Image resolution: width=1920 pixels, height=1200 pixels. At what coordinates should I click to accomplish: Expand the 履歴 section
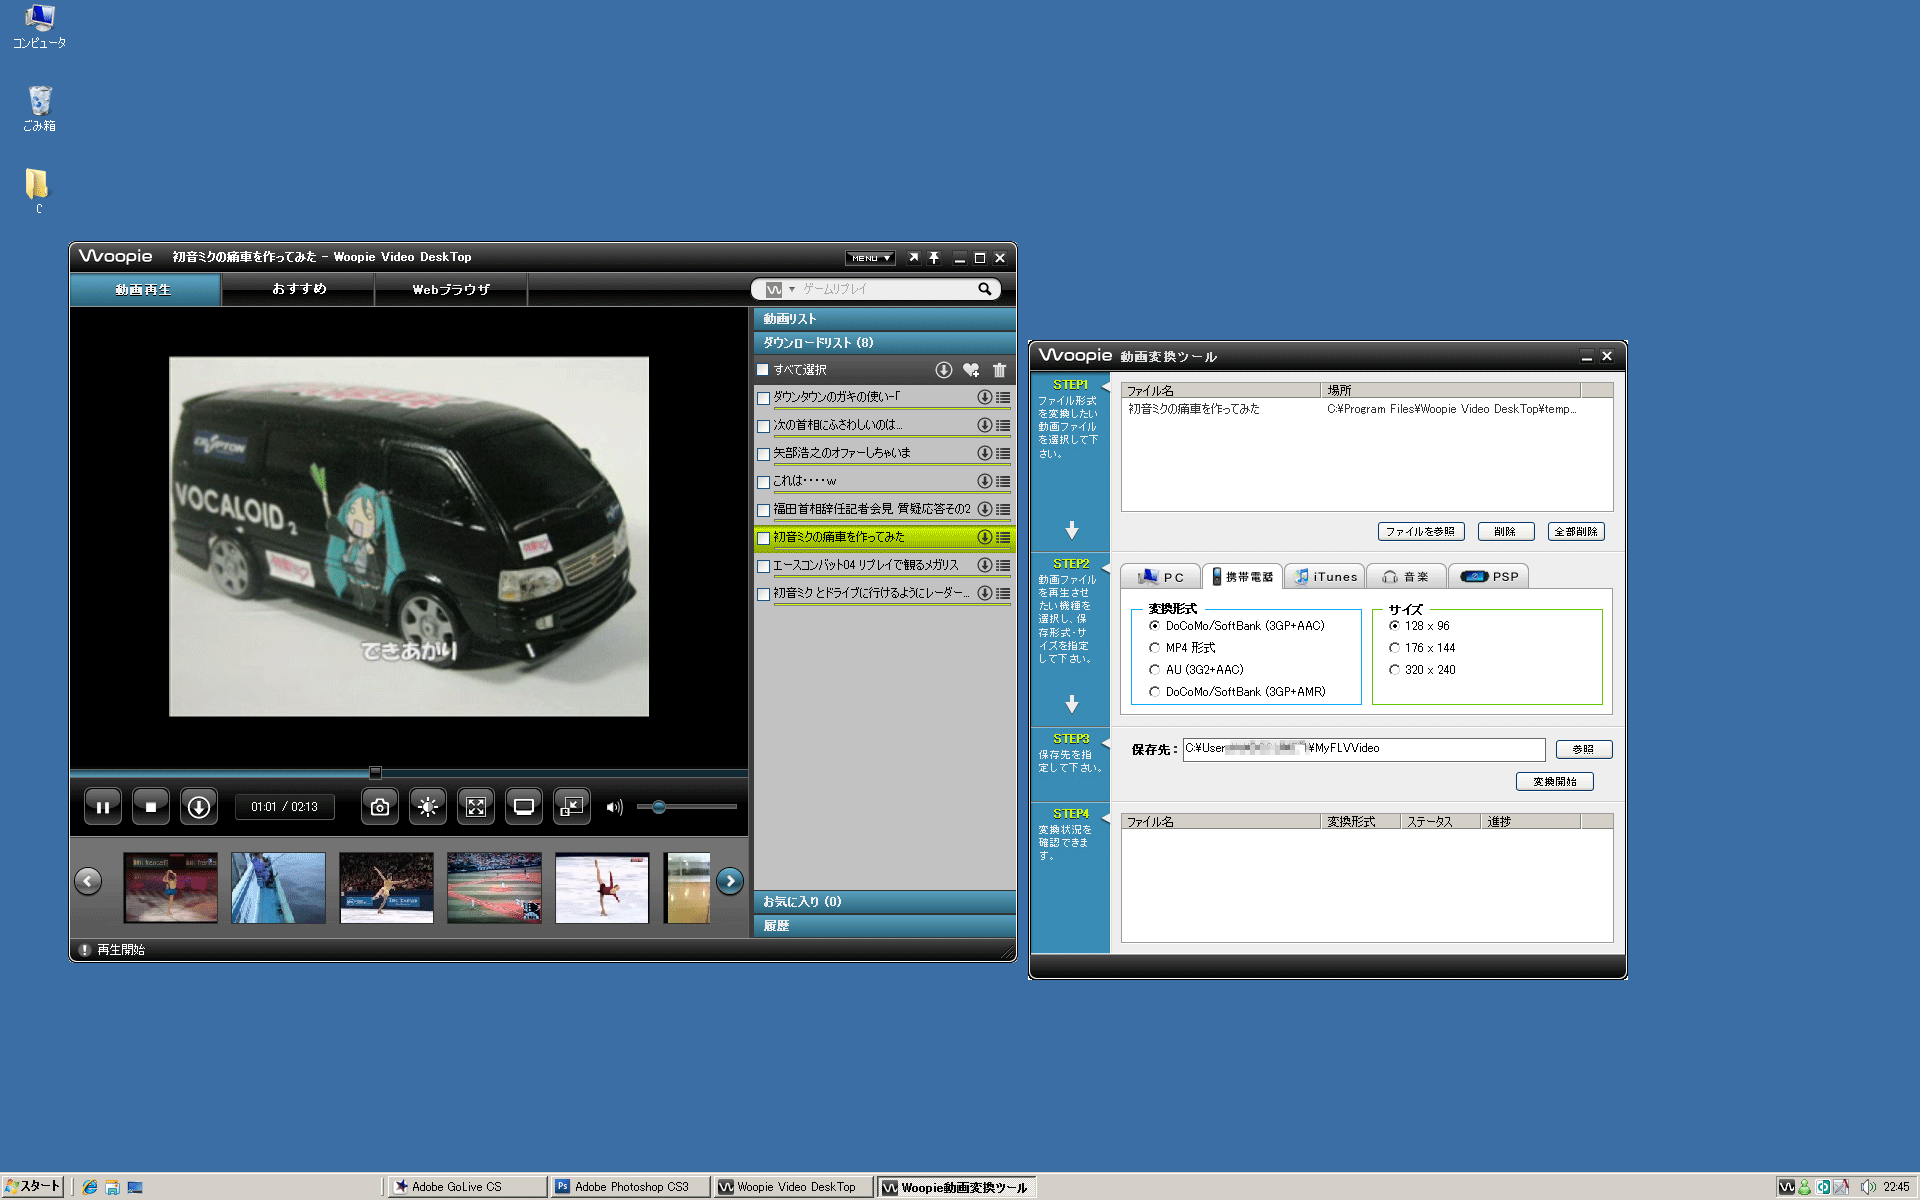pos(884,926)
